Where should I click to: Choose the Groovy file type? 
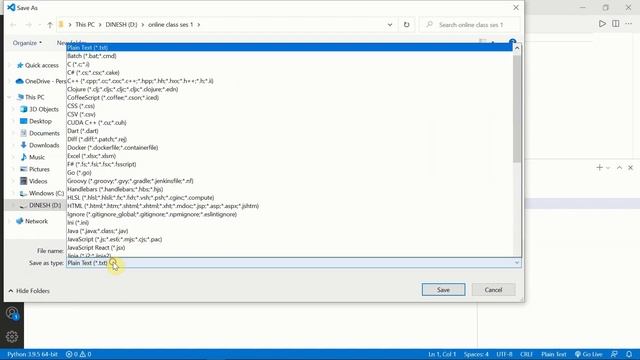tap(289, 181)
